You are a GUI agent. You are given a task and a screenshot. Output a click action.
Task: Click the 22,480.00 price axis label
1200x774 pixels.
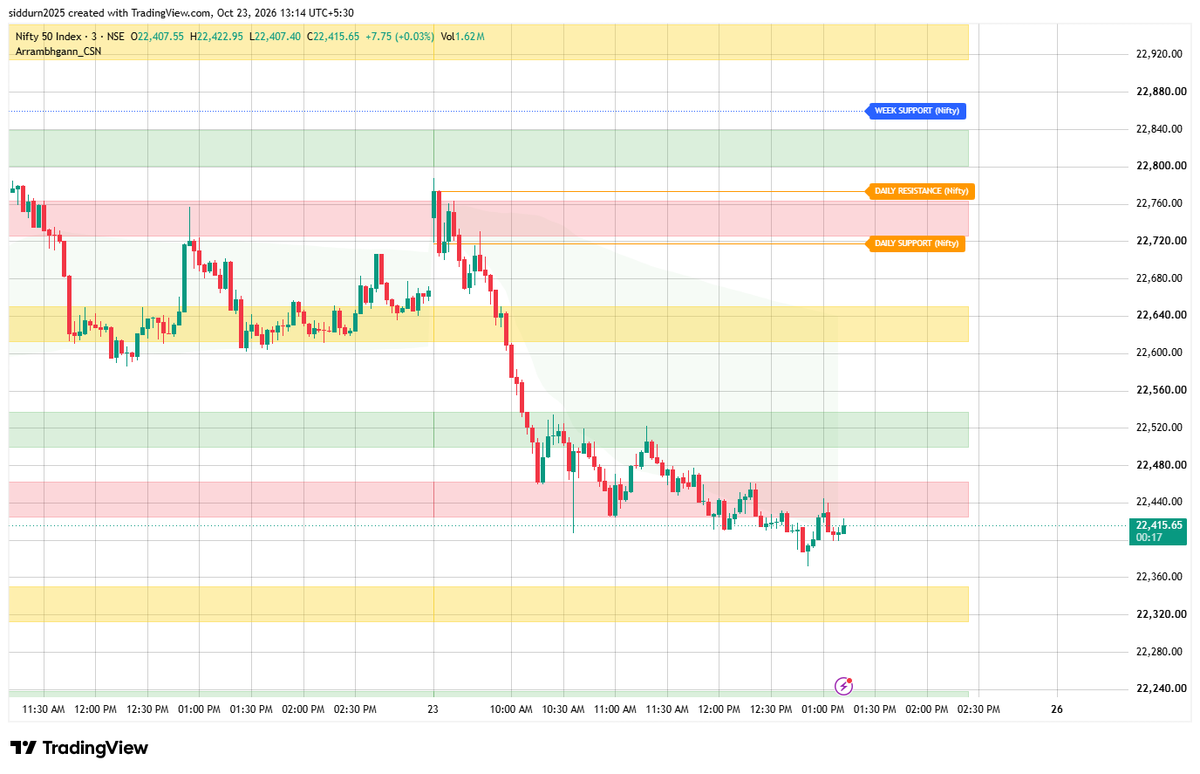1161,465
